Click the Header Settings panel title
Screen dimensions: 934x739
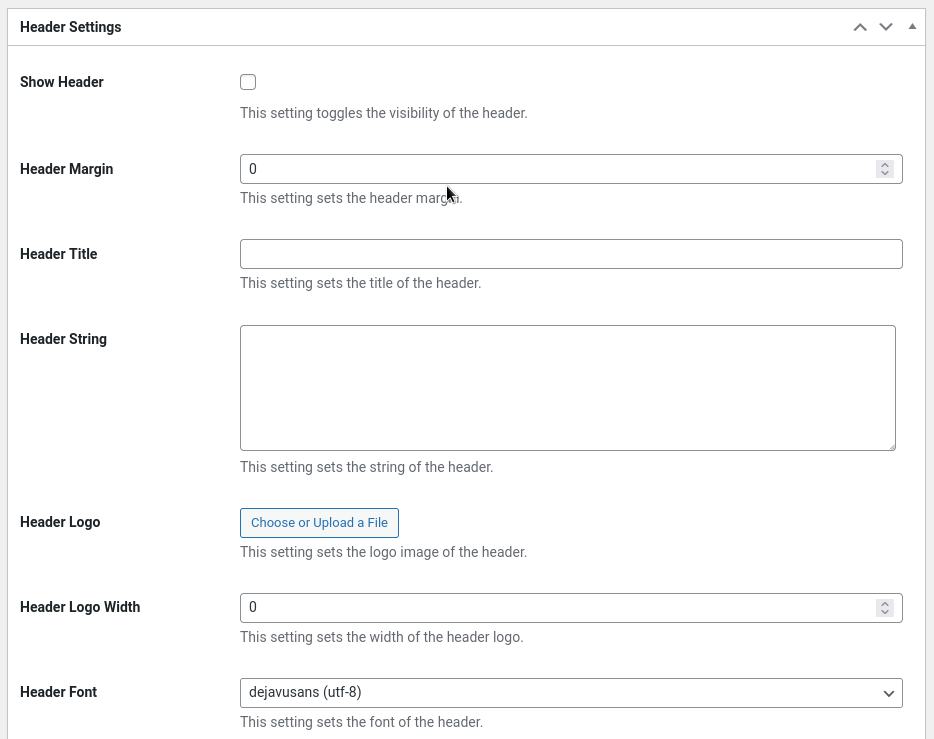(71, 27)
